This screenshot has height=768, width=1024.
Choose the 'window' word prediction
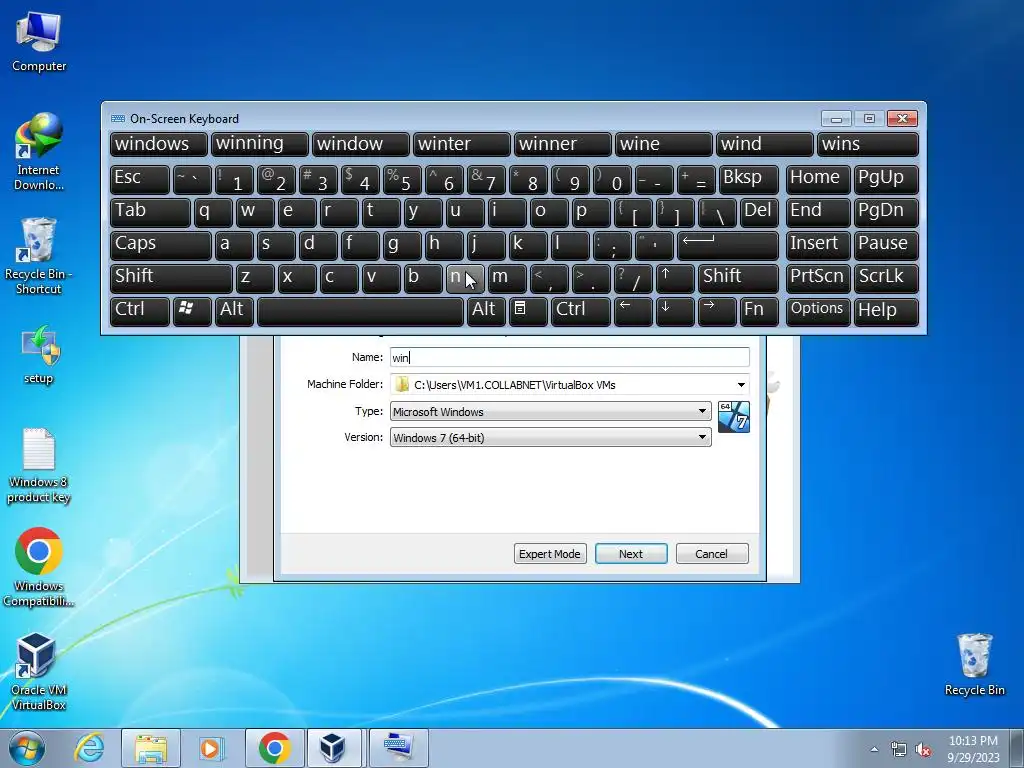[x=360, y=145]
